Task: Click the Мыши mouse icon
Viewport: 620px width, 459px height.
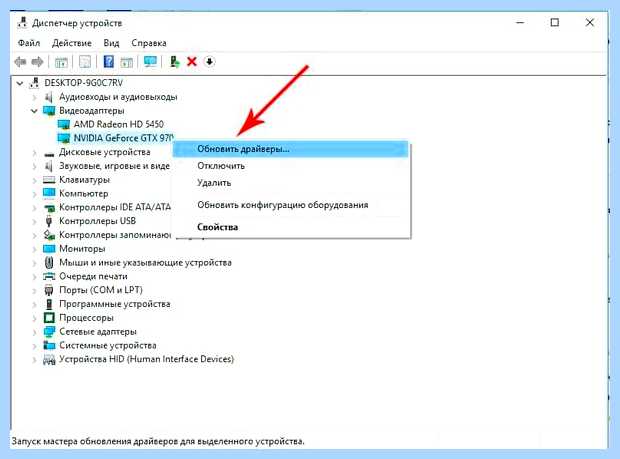Action: (49, 263)
